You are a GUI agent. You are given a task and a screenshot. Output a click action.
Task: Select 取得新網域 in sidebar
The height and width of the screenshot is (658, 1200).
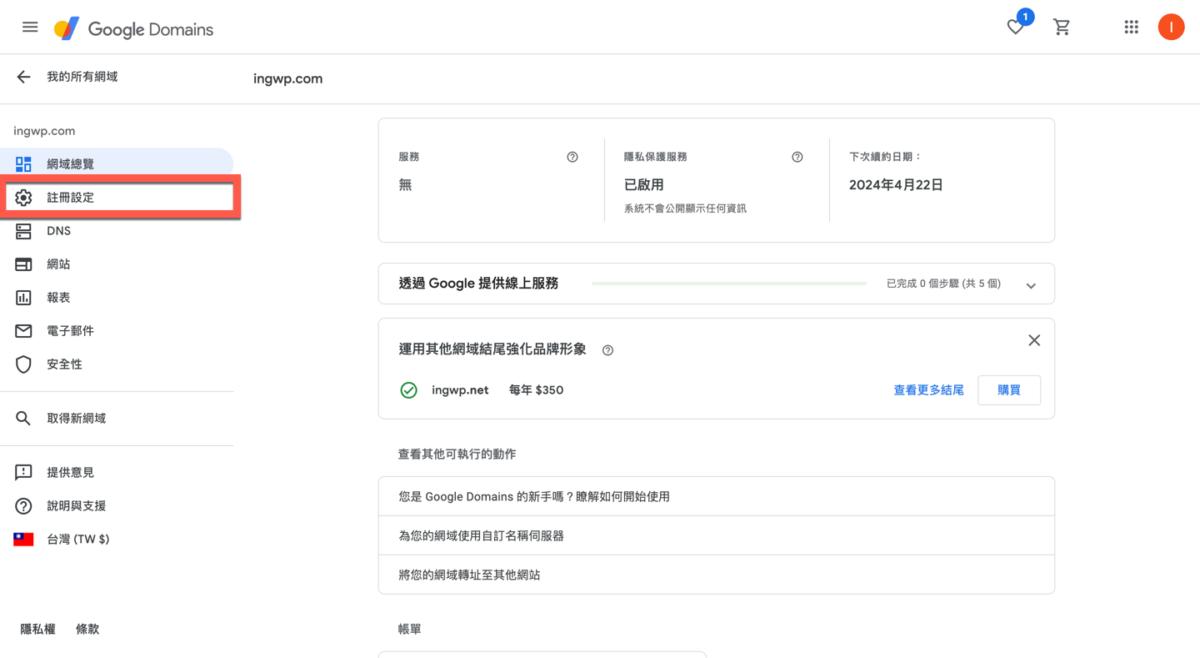coord(116,418)
